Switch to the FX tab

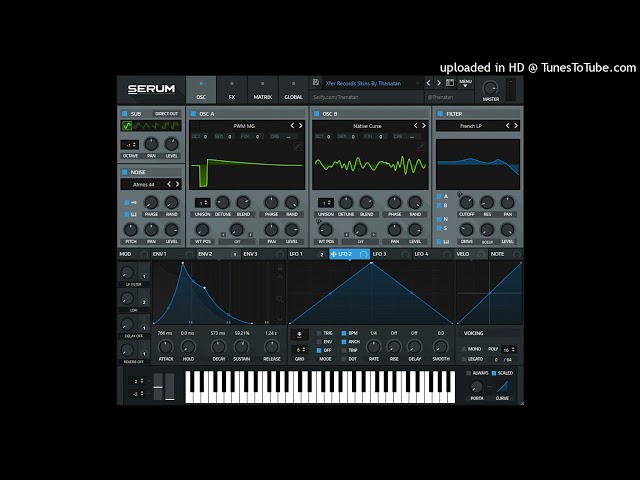232,90
